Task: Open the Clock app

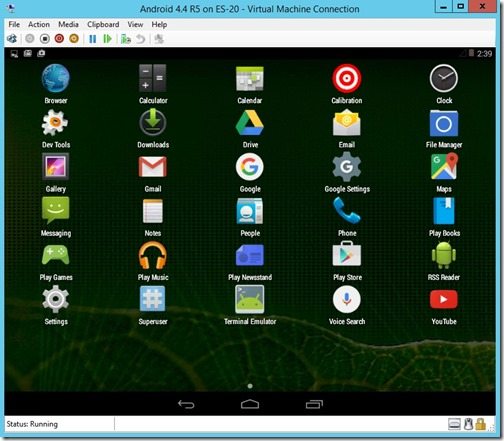Action: point(444,78)
